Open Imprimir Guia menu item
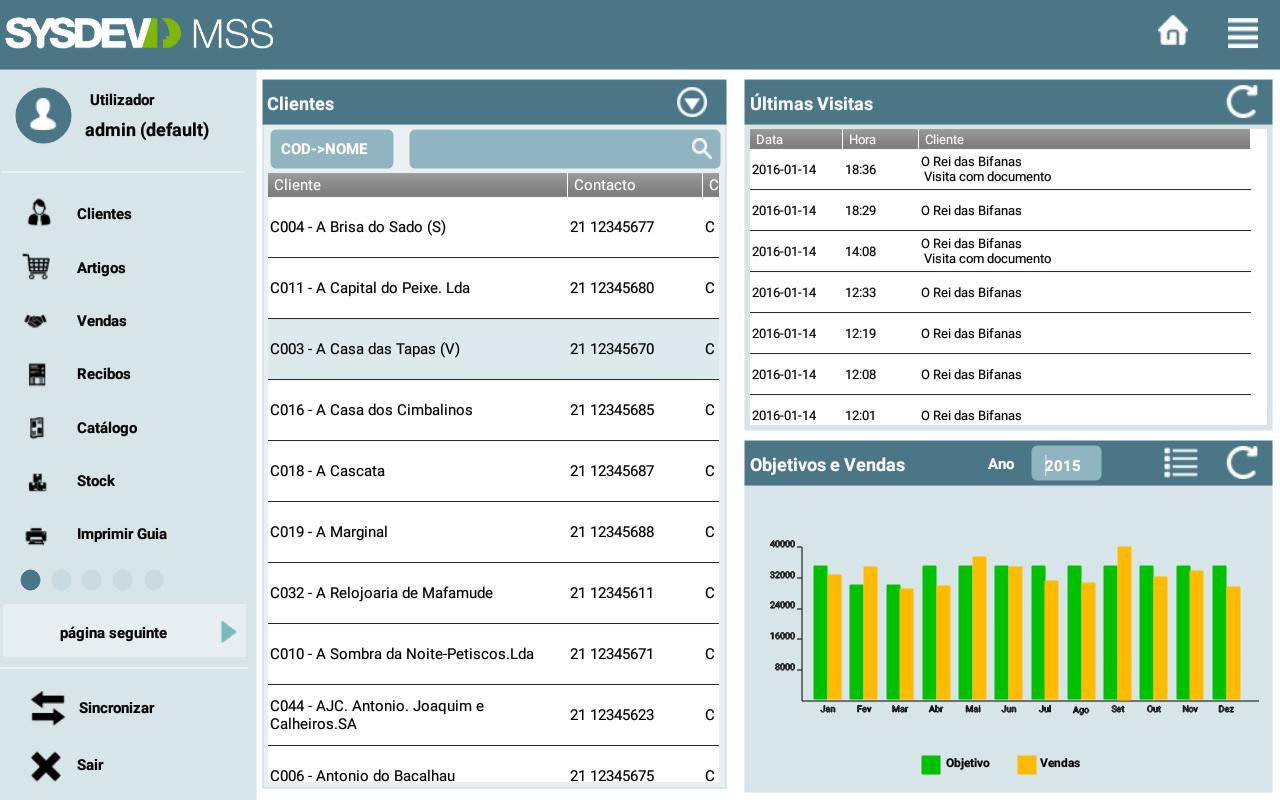The width and height of the screenshot is (1280, 800). (x=122, y=534)
